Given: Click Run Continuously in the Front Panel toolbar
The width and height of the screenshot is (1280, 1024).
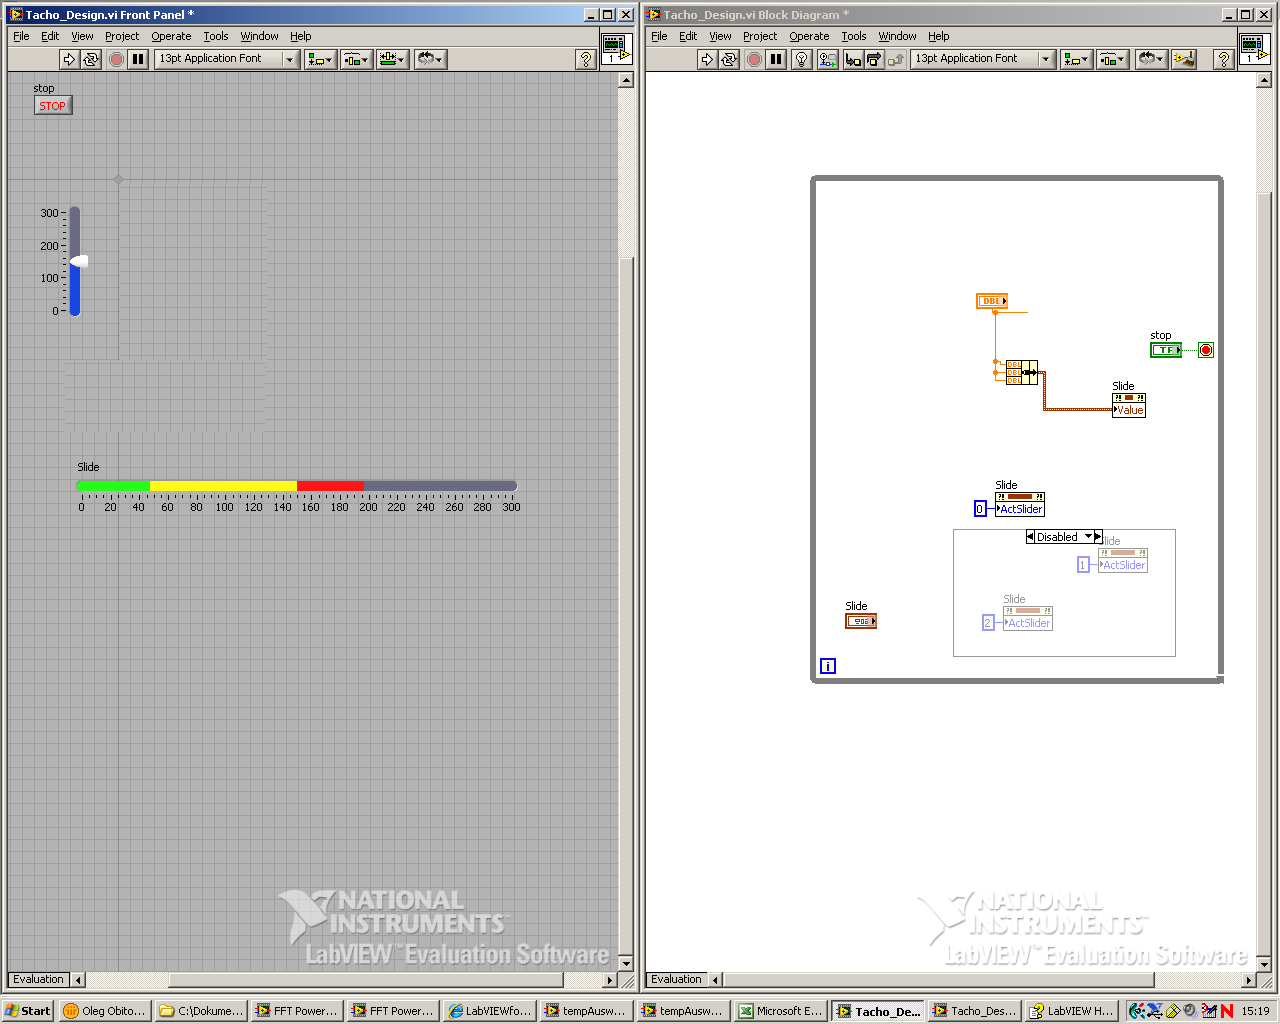Looking at the screenshot, I should click(x=91, y=59).
